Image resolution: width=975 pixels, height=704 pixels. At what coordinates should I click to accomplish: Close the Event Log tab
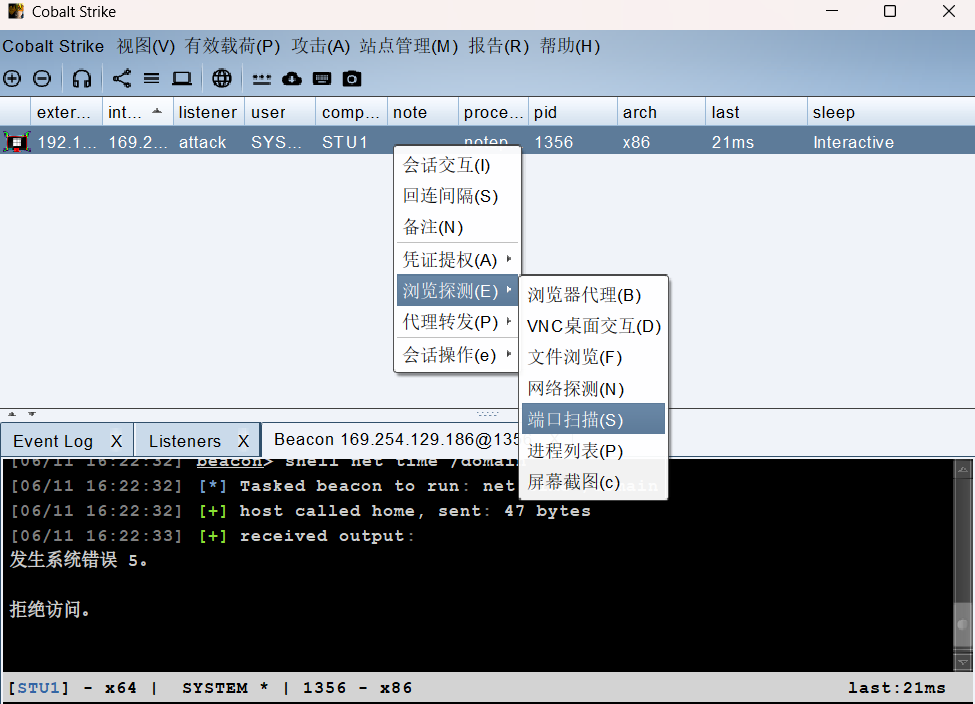116,441
